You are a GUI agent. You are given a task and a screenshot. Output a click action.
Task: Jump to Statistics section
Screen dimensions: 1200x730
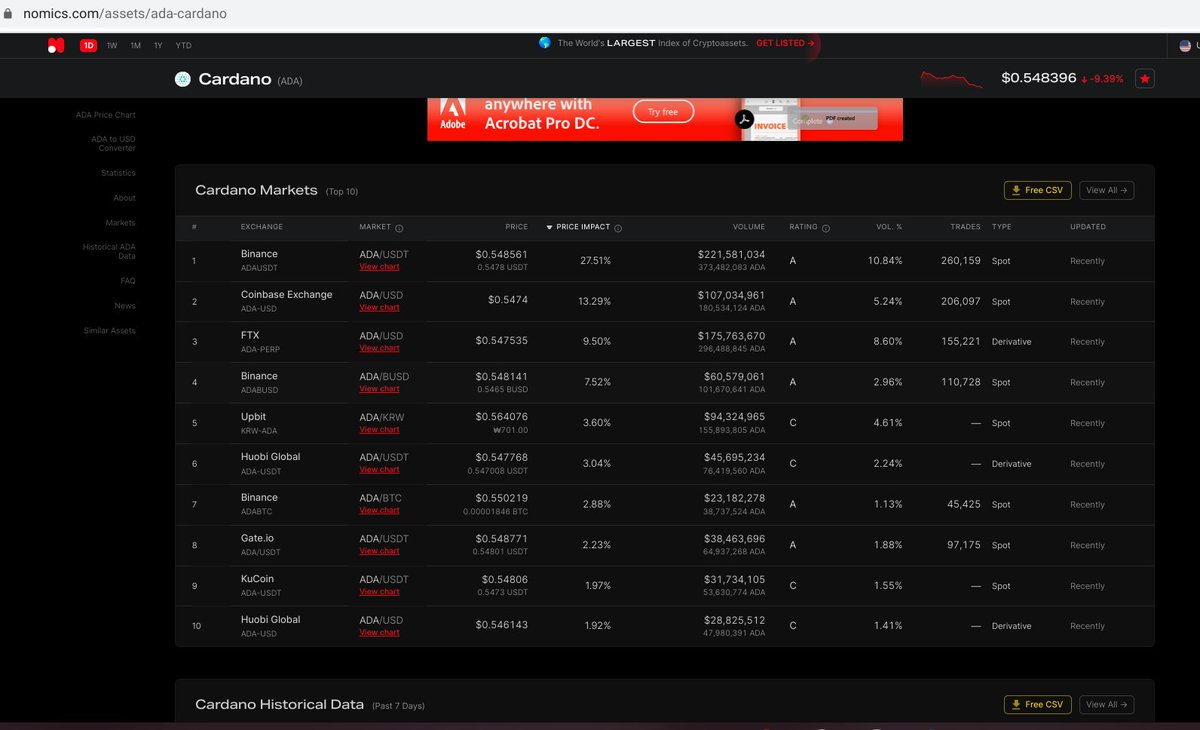[x=118, y=173]
